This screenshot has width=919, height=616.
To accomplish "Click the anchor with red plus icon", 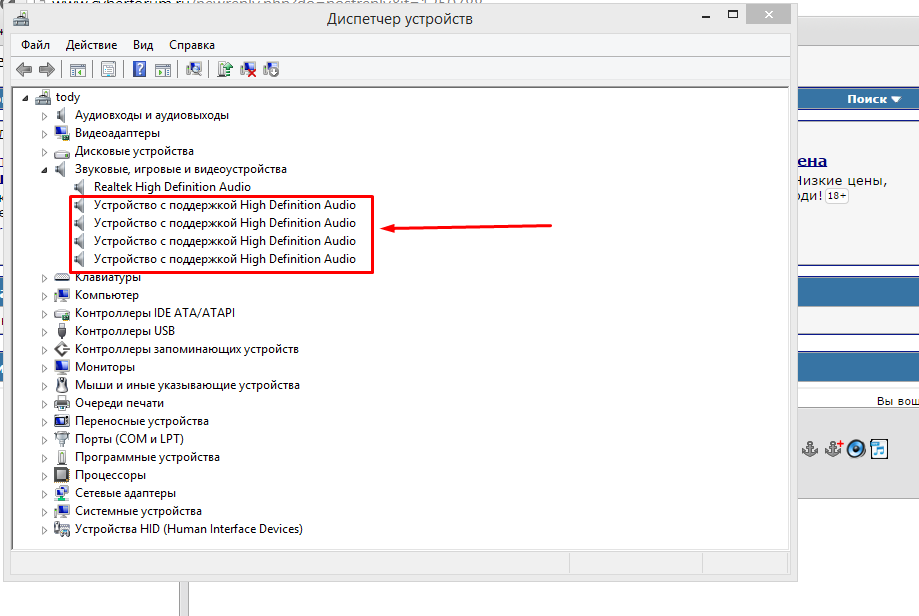I will point(833,449).
